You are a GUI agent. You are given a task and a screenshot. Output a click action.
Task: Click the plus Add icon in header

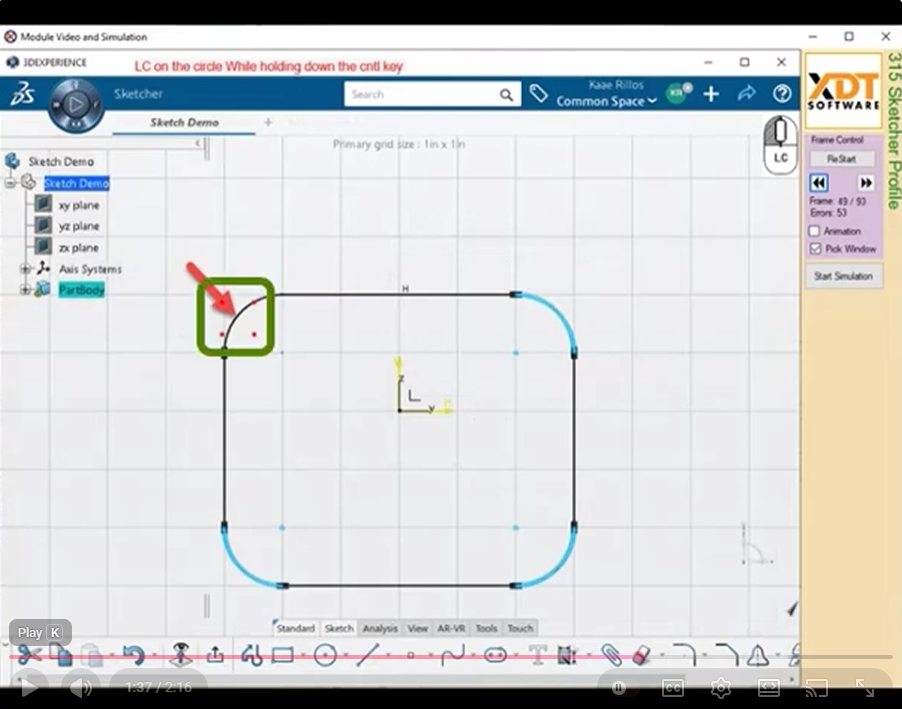click(711, 94)
